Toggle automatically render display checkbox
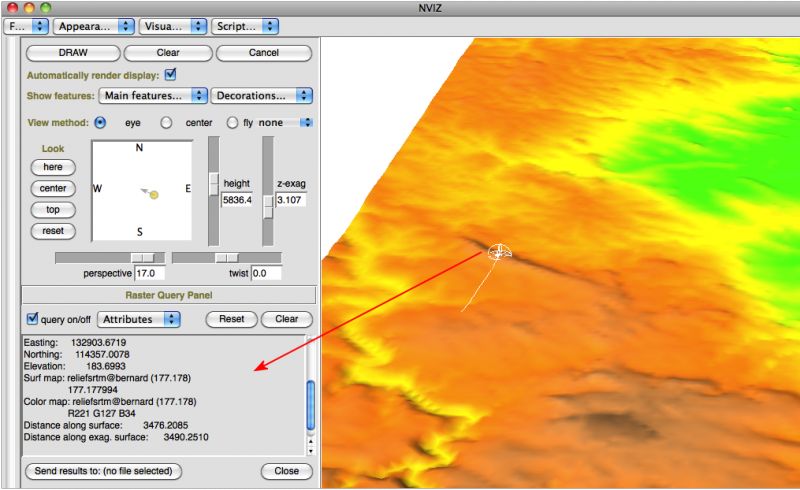Image resolution: width=800 pixels, height=490 pixels. (170, 74)
